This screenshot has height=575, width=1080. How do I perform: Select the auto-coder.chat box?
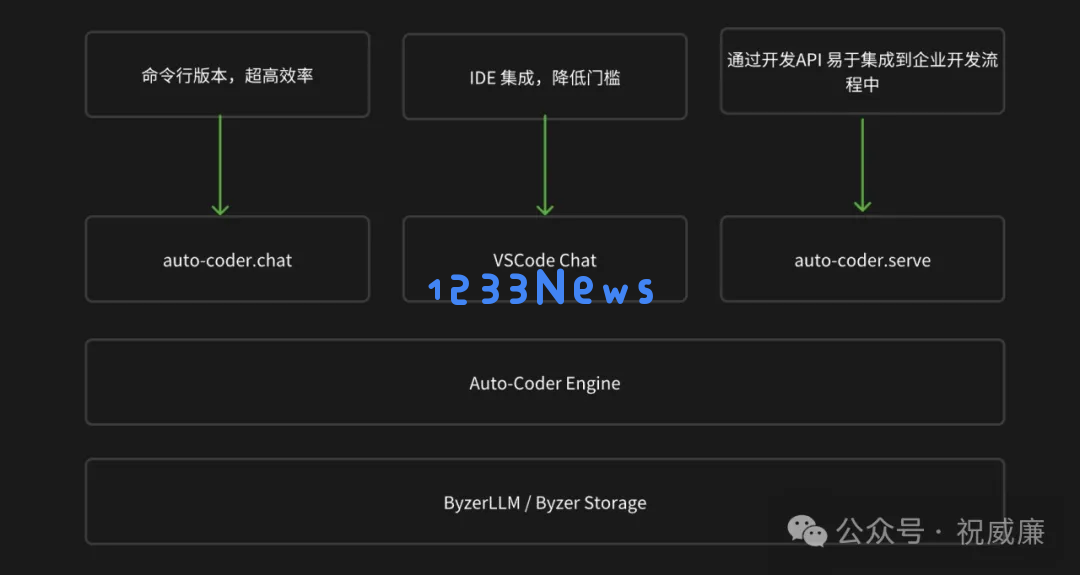(227, 259)
